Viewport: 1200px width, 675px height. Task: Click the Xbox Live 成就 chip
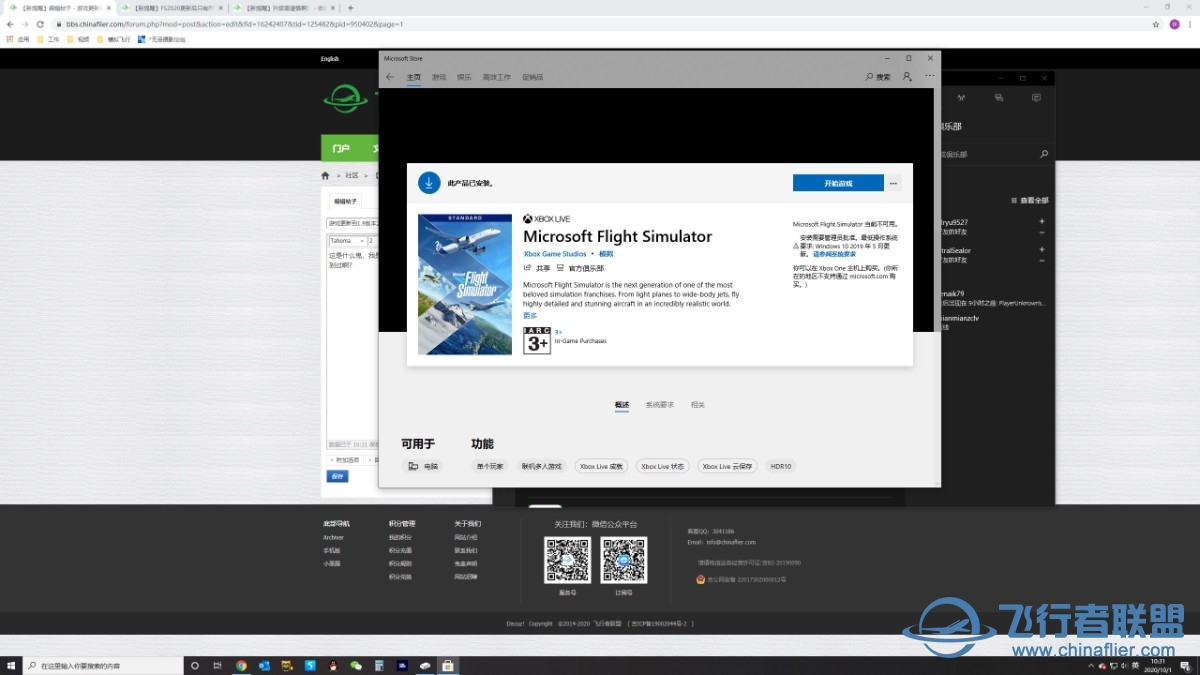click(x=601, y=466)
